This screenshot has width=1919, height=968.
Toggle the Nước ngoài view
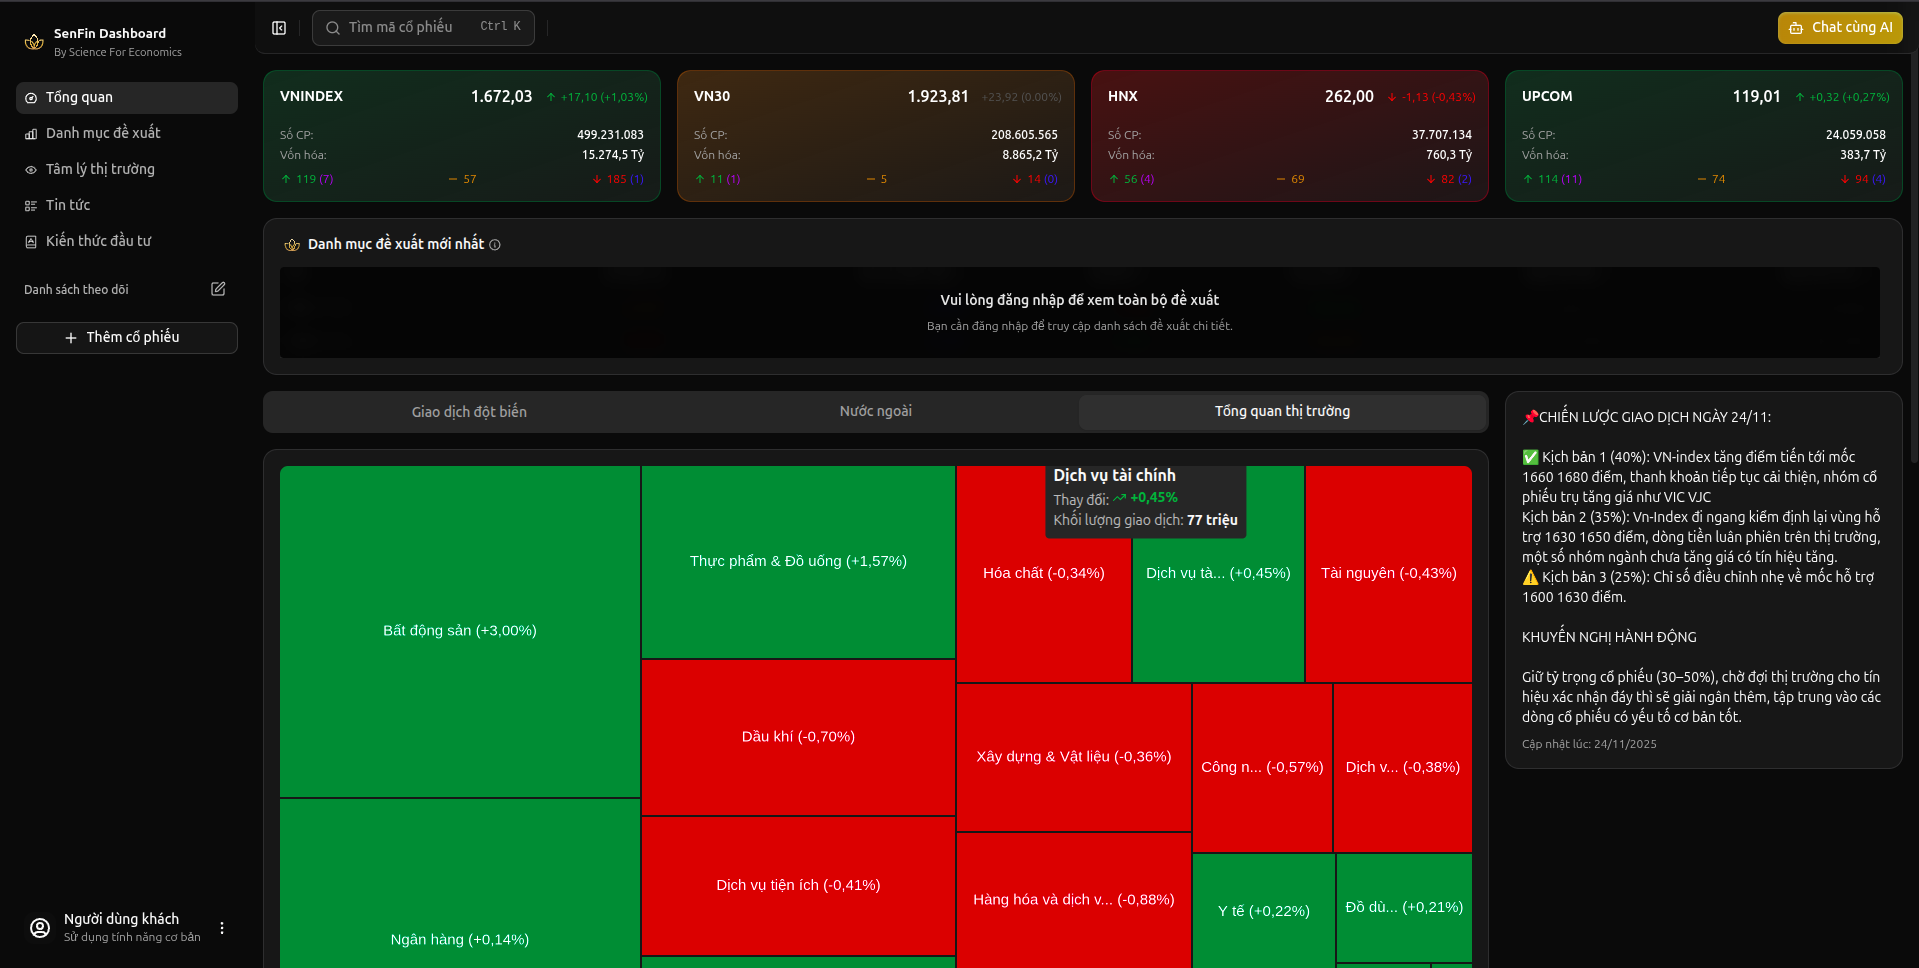pos(875,411)
